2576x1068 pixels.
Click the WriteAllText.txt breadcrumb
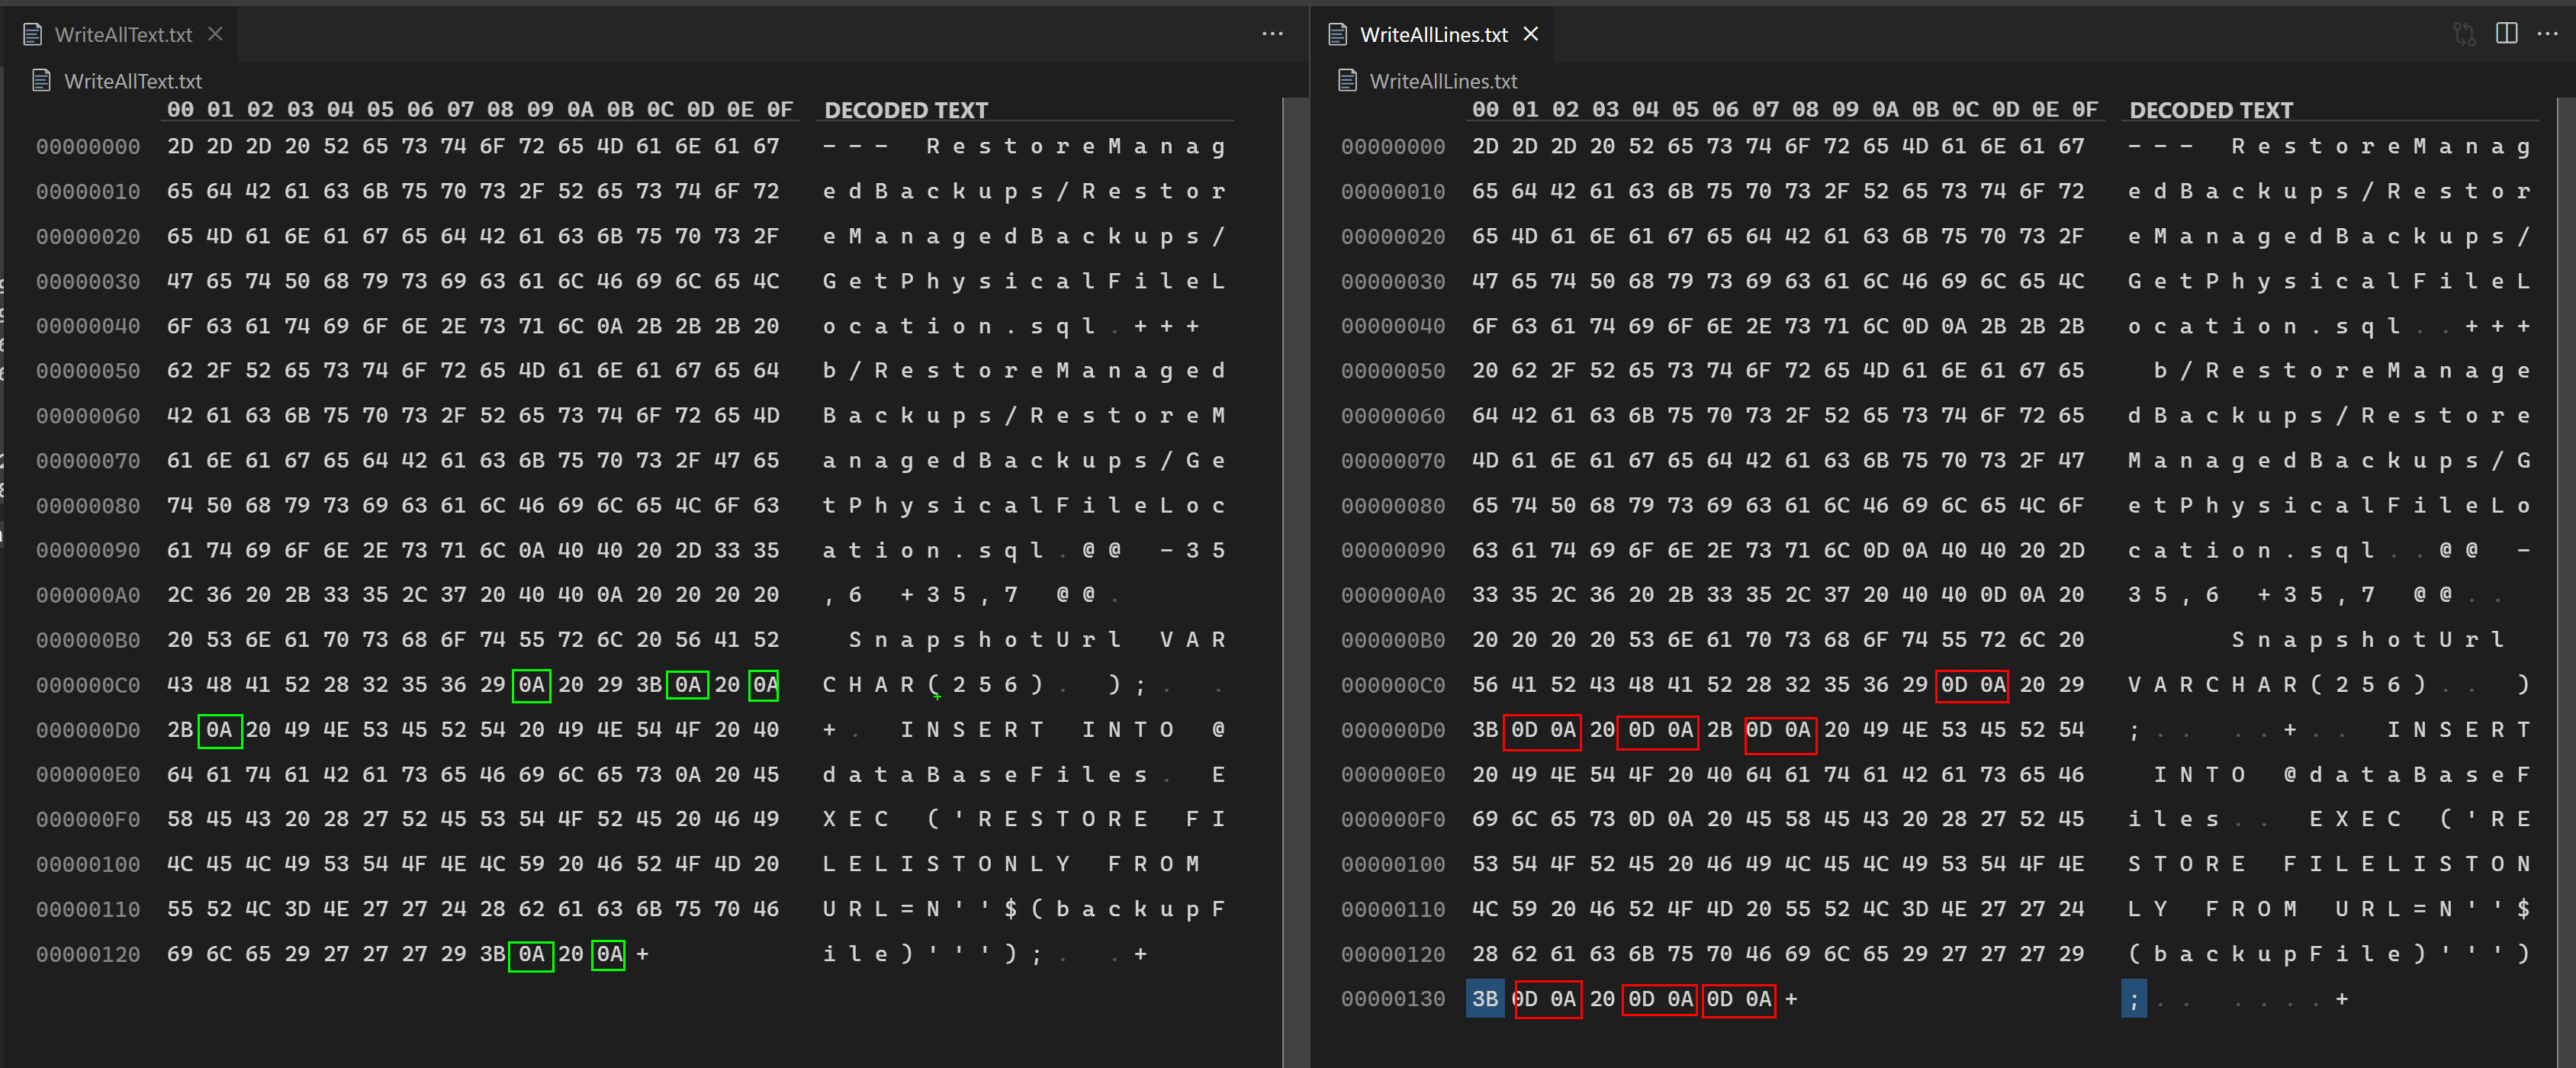tap(132, 81)
